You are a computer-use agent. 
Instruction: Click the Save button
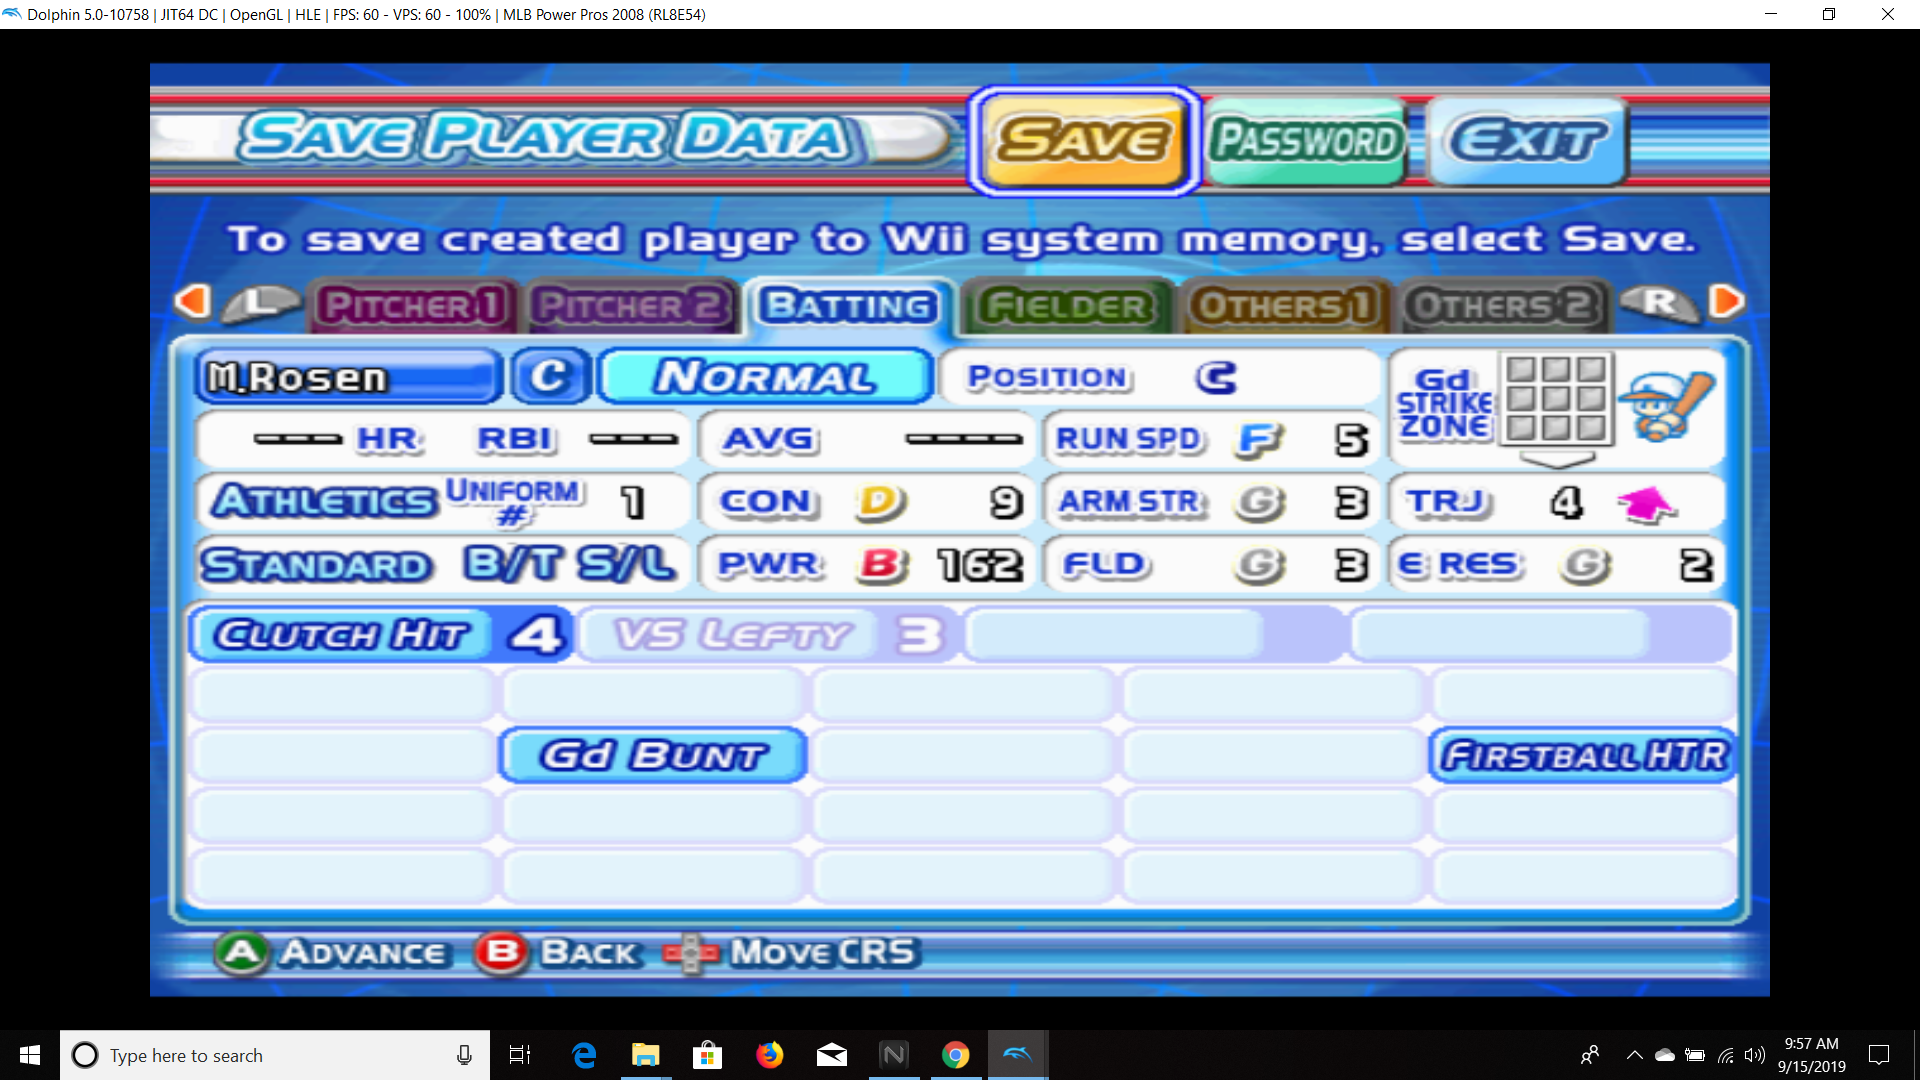[x=1084, y=140]
